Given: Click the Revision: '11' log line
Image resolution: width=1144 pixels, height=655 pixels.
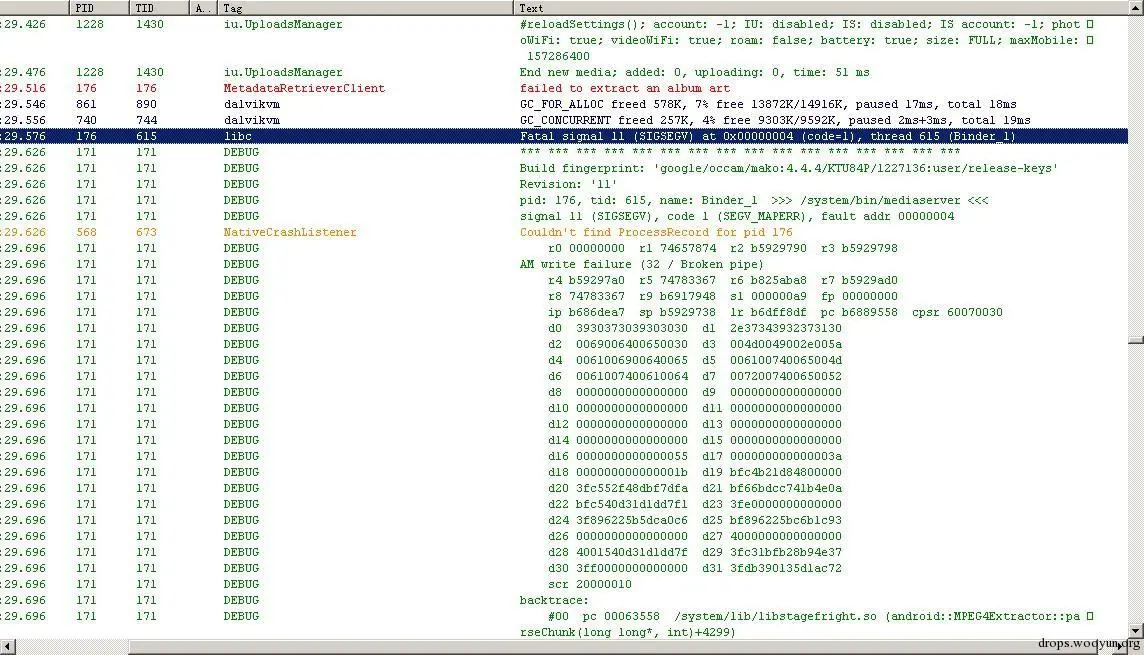Looking at the screenshot, I should click(568, 185).
